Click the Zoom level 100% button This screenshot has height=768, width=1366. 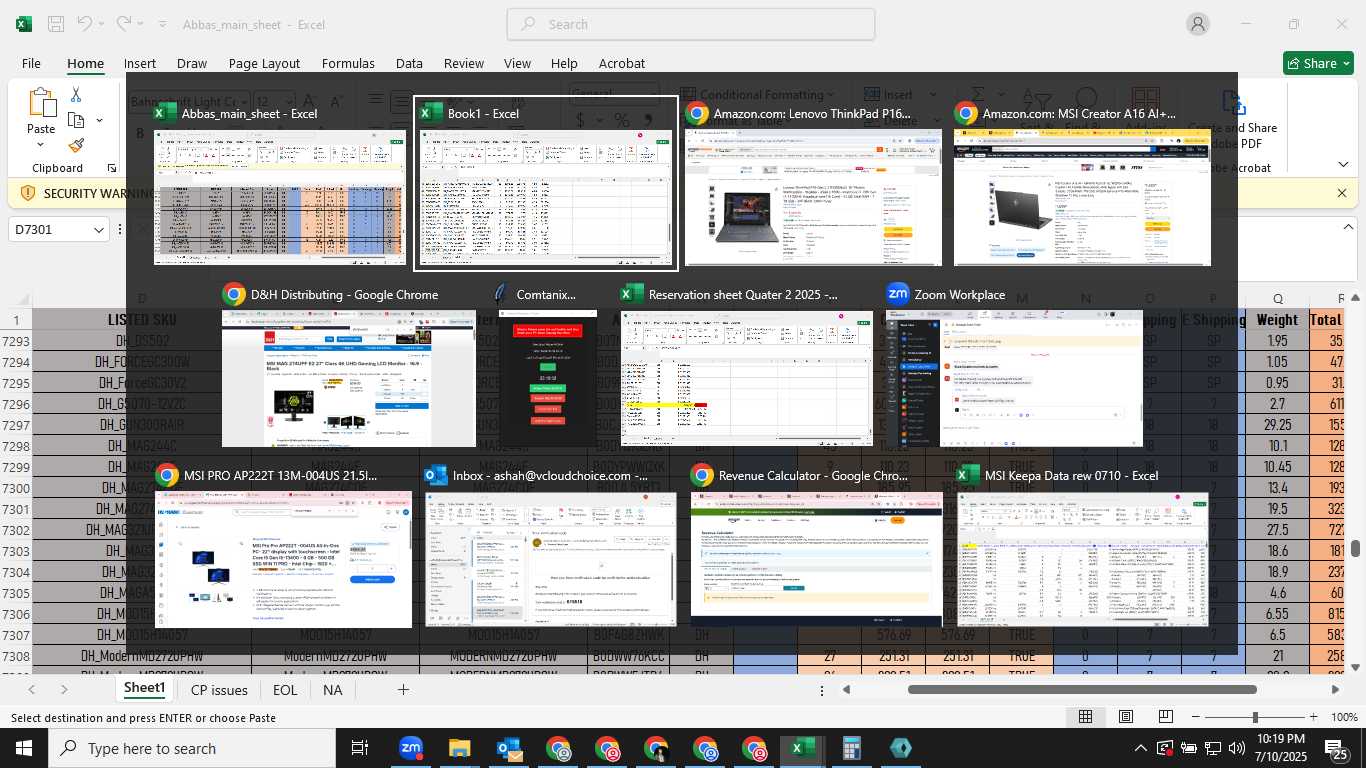coord(1344,717)
